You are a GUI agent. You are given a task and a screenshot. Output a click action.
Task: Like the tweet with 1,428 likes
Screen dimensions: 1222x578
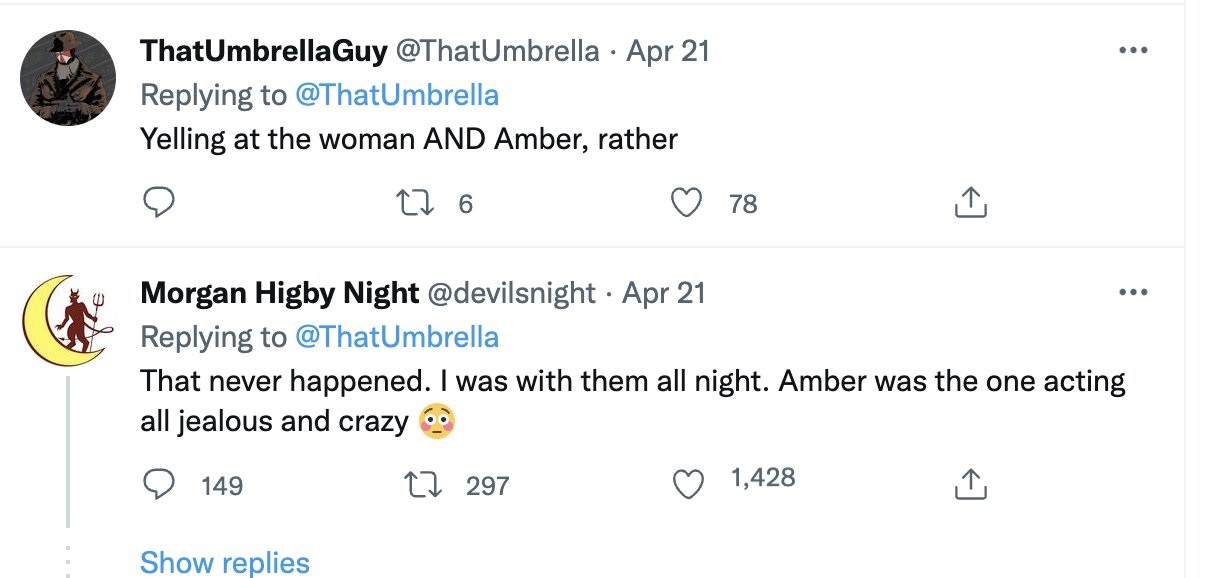[x=686, y=485]
